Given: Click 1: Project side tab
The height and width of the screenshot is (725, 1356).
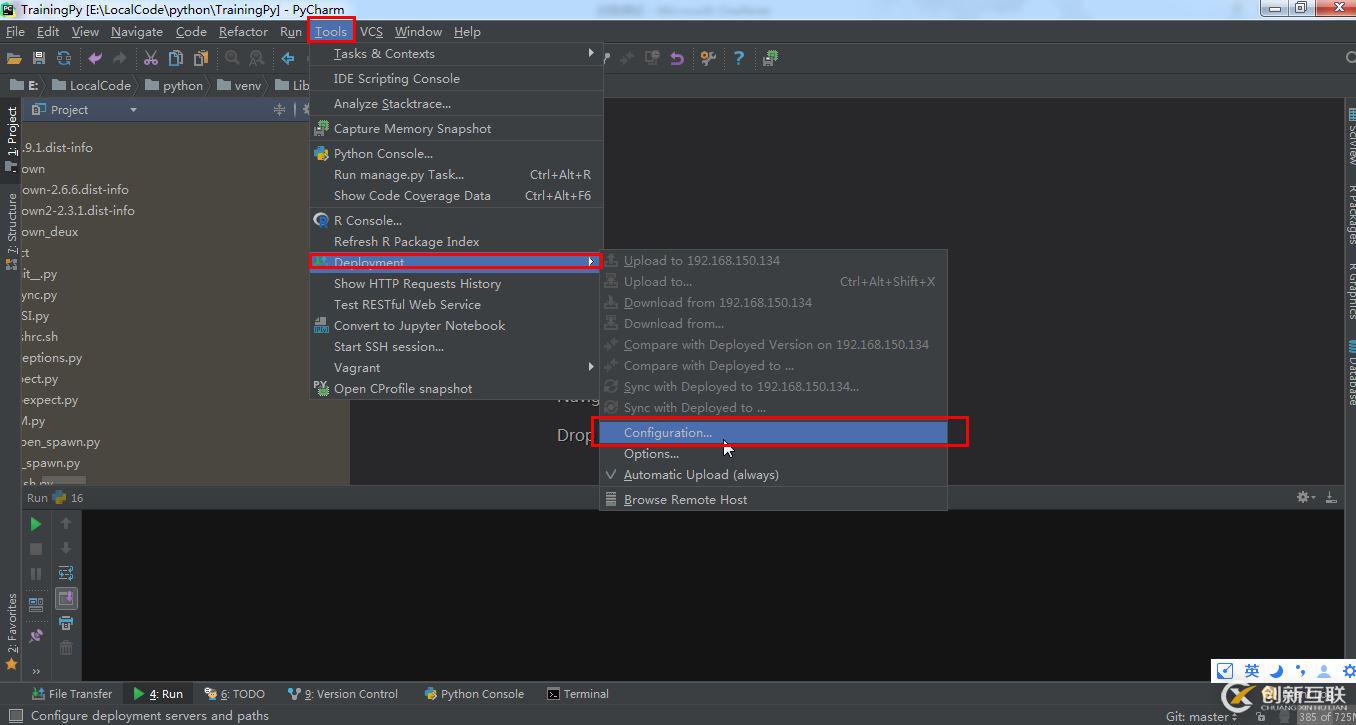Looking at the screenshot, I should (x=12, y=140).
